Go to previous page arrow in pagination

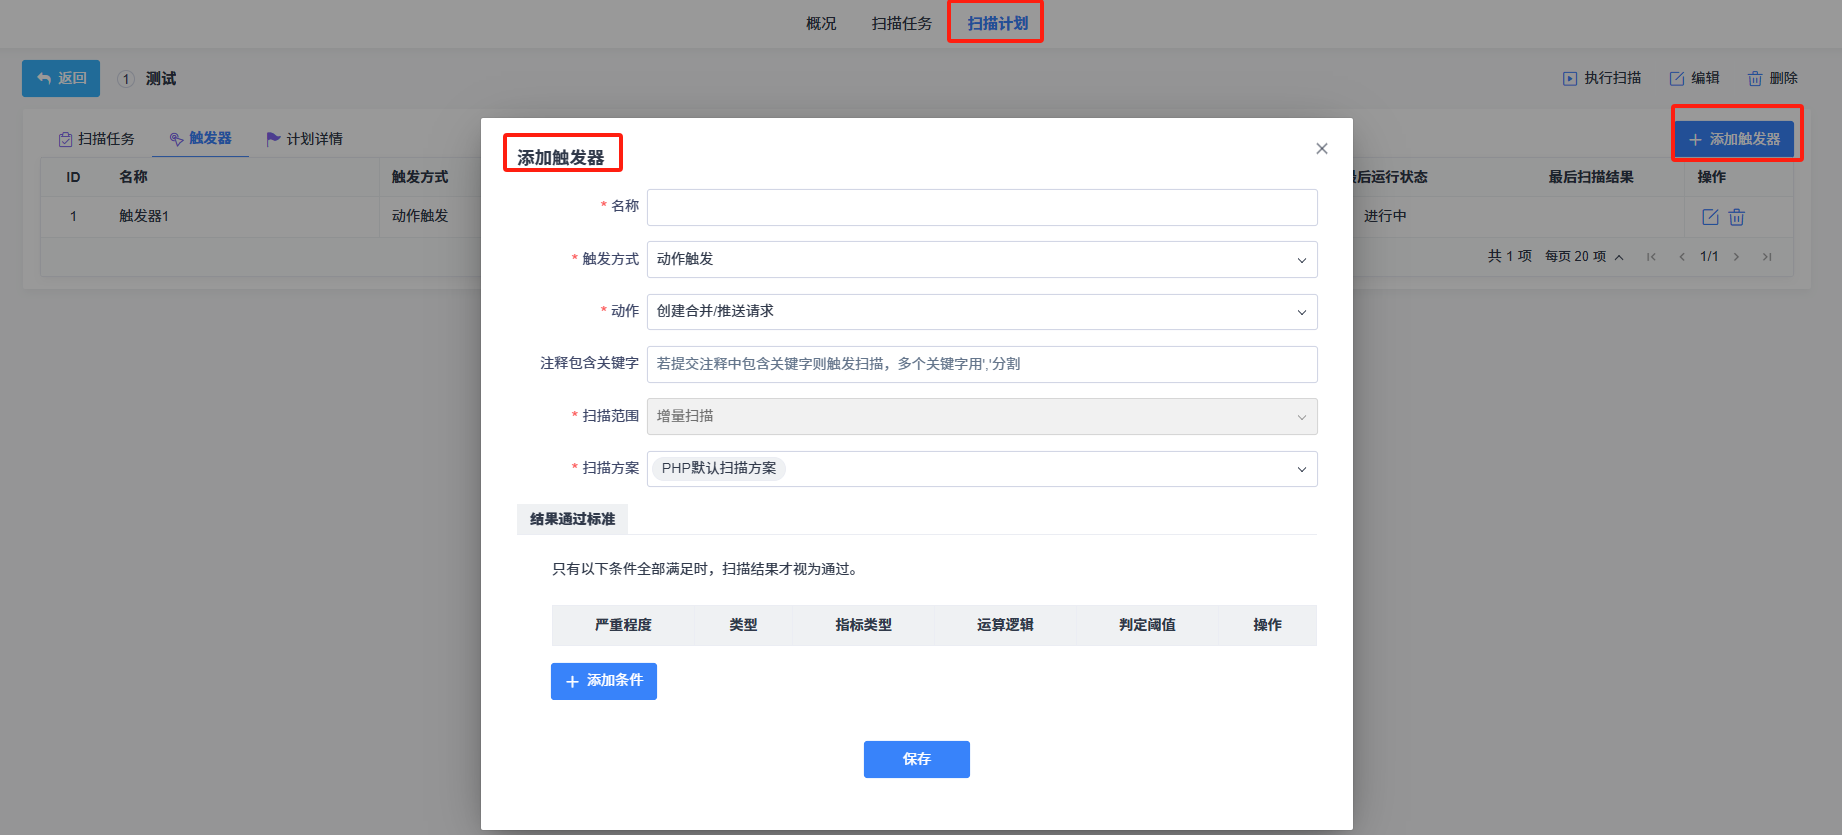coord(1682,257)
